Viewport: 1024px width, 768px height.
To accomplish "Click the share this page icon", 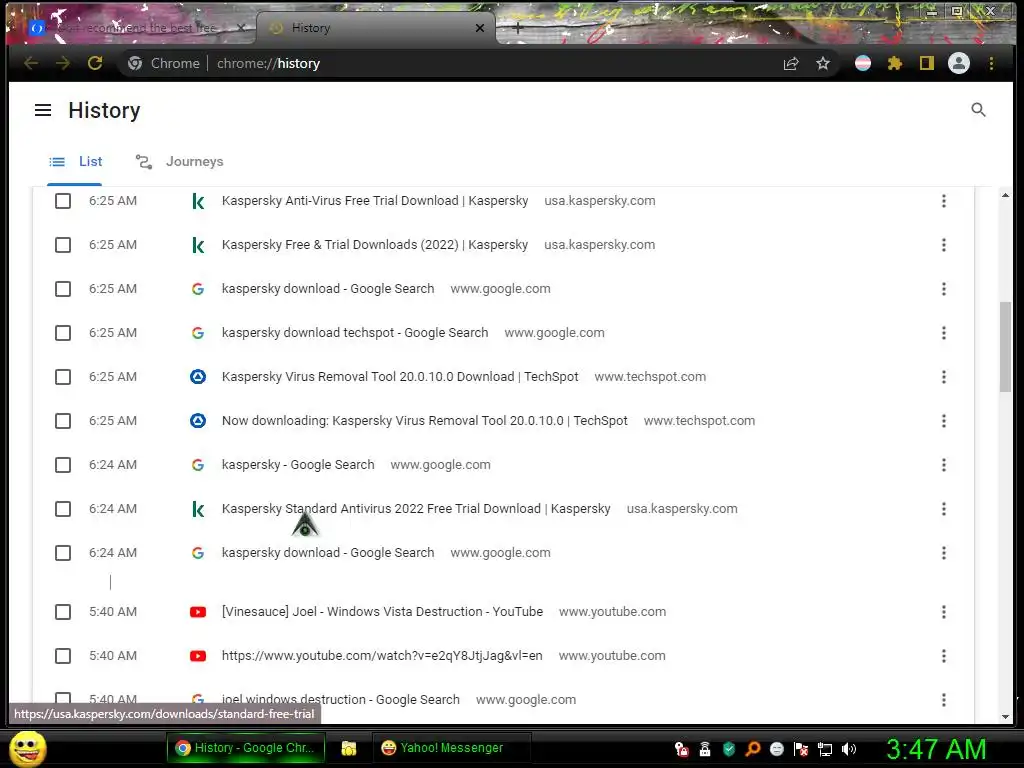I will [791, 63].
